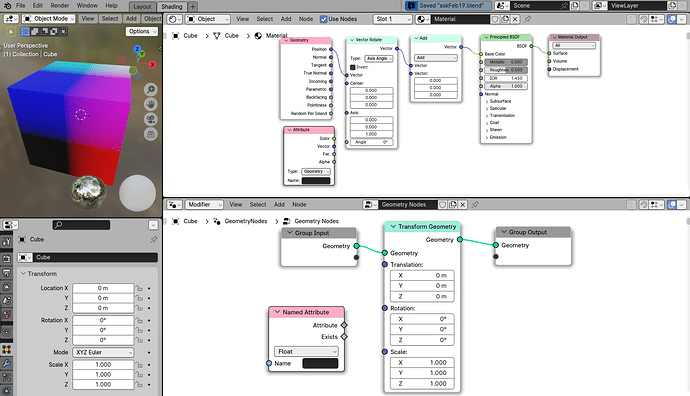690x396 pixels.
Task: Click the Blender logo menu icon
Action: (7, 6)
